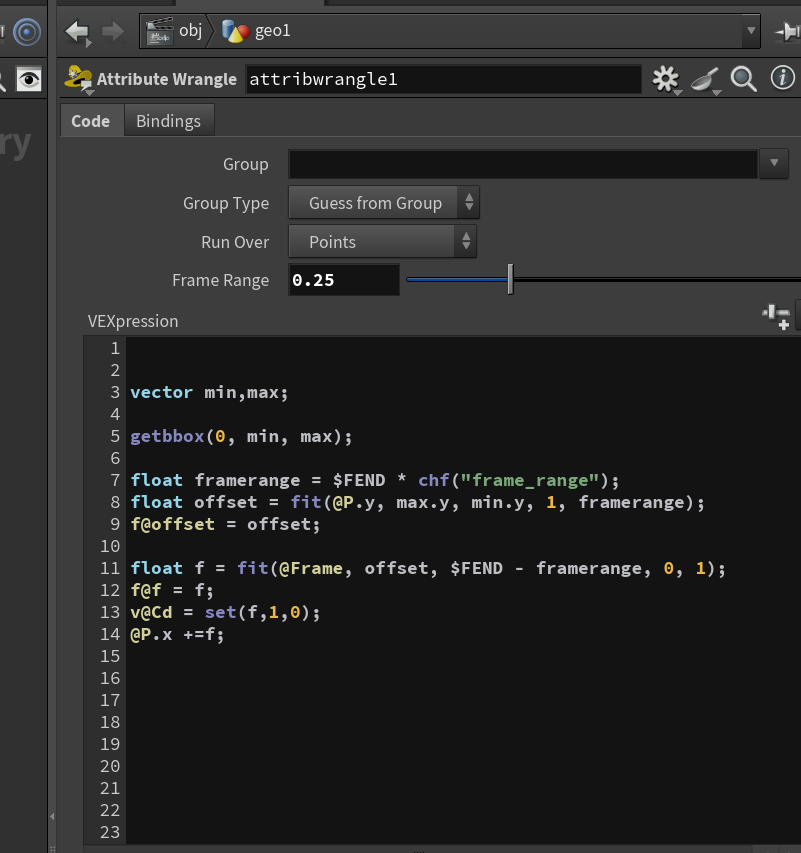The image size is (801, 853).
Task: Click the forward navigation arrow
Action: [113, 31]
